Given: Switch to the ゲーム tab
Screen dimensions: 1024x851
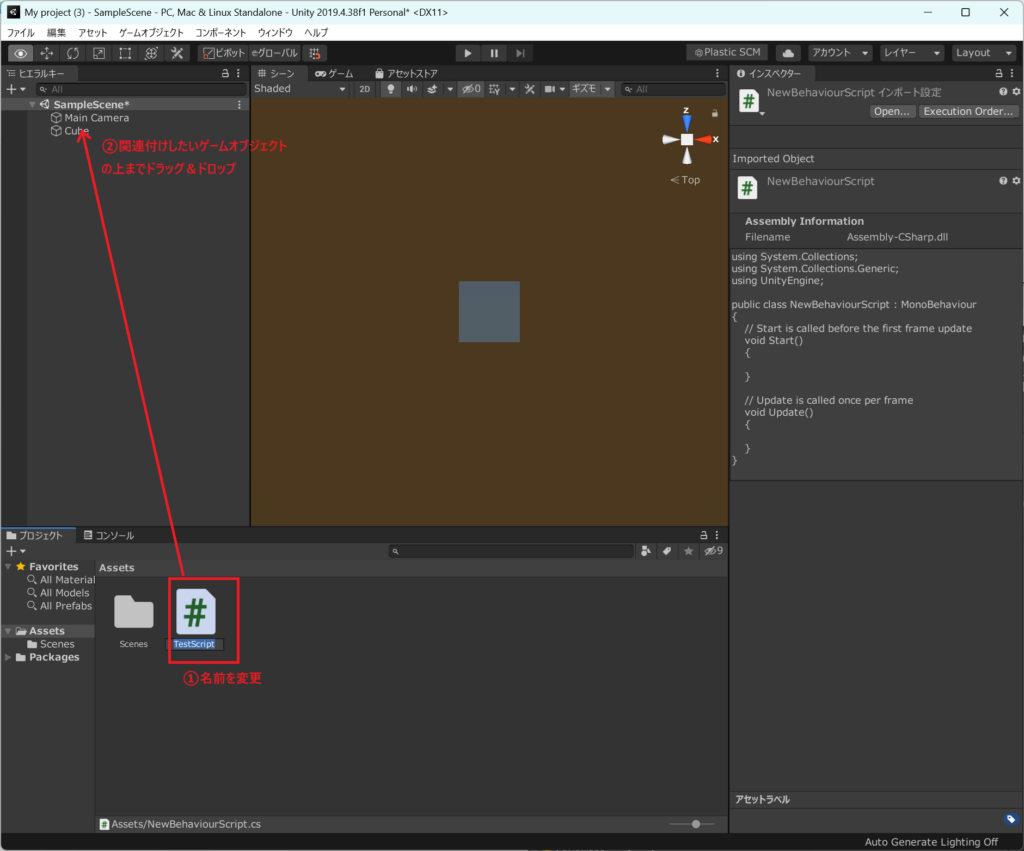Looking at the screenshot, I should point(334,73).
